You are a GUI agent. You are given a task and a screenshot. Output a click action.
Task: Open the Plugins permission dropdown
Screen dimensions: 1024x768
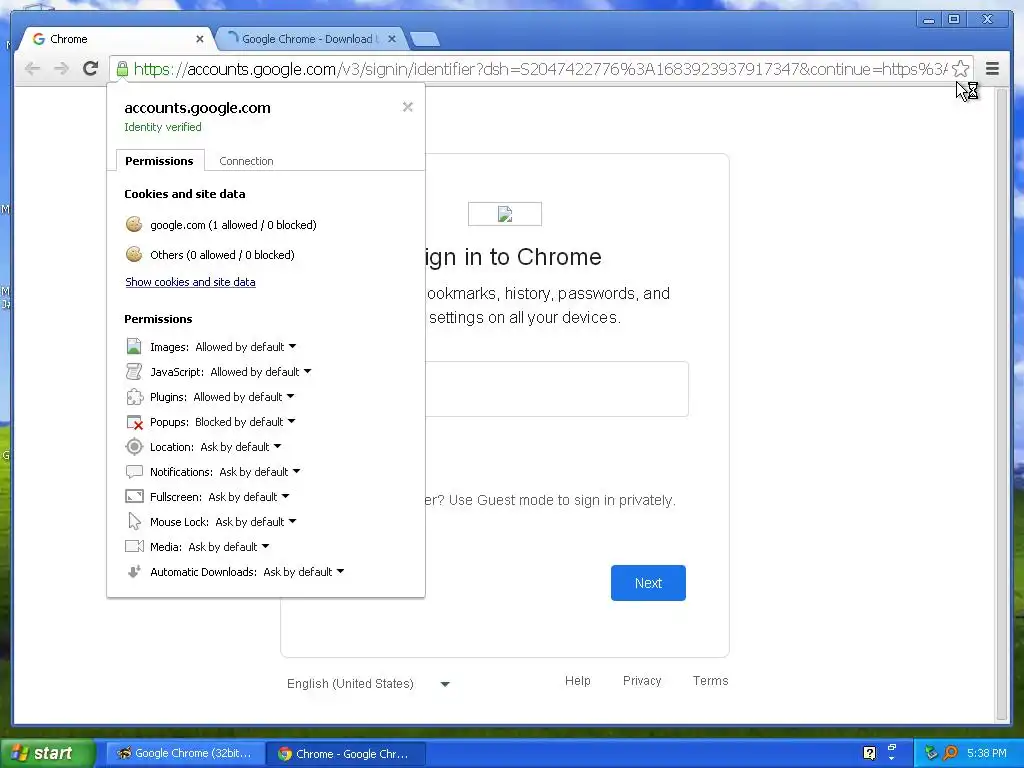(244, 396)
